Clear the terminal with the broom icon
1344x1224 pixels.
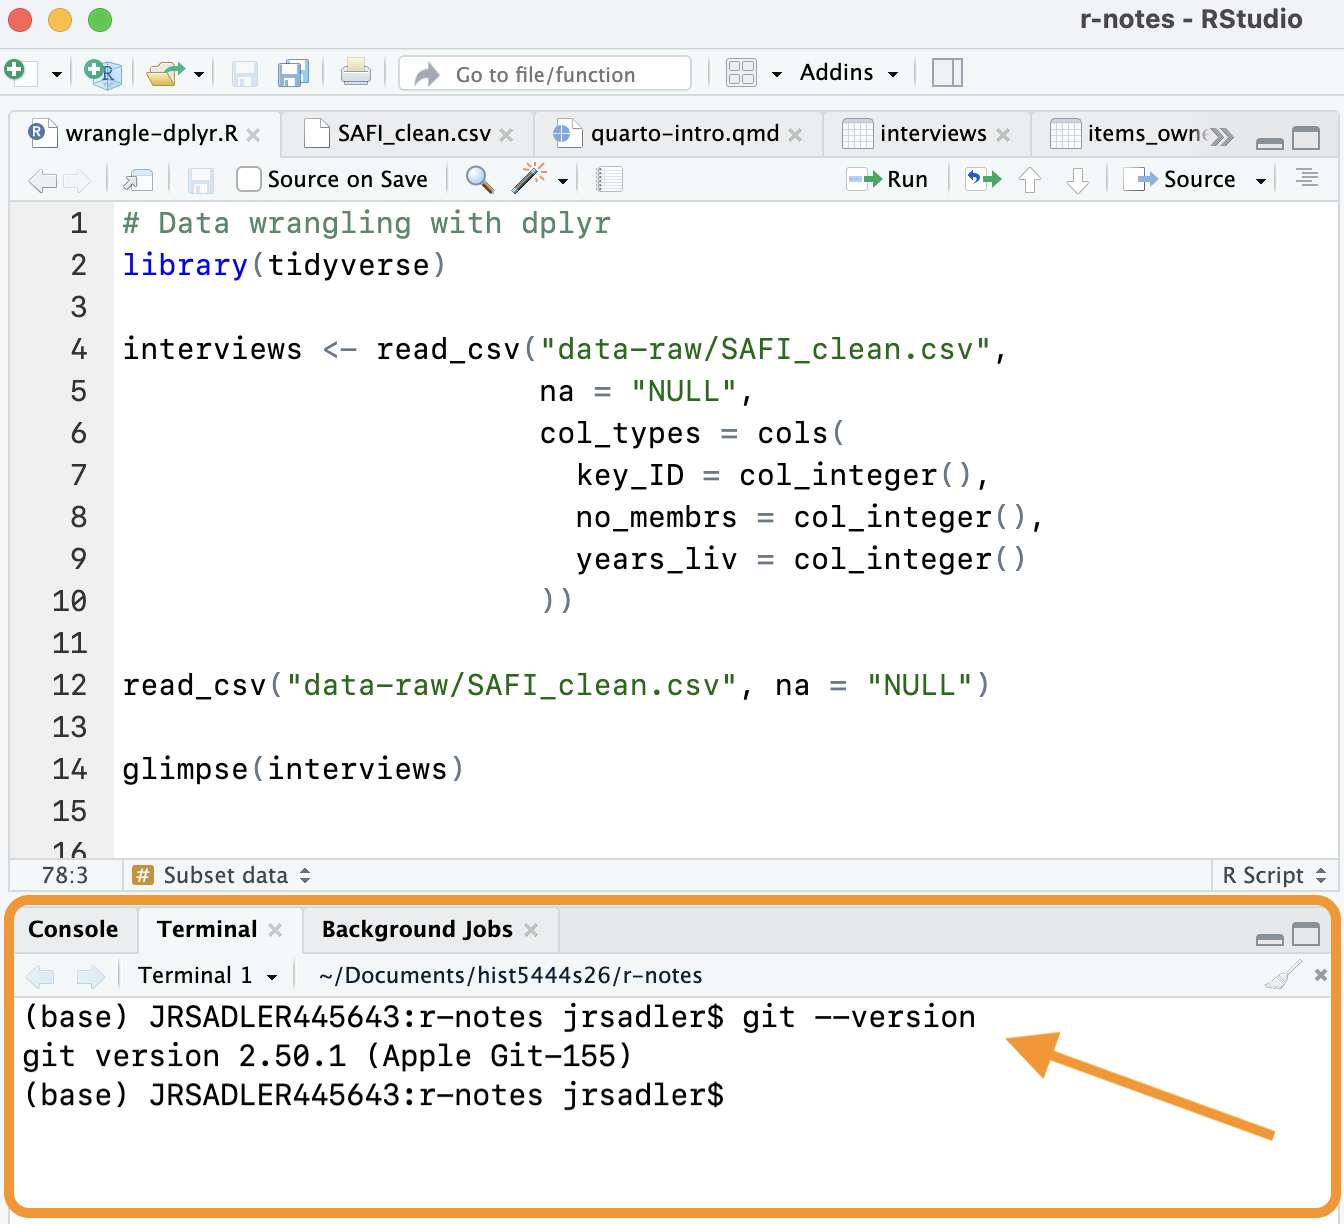click(1283, 974)
